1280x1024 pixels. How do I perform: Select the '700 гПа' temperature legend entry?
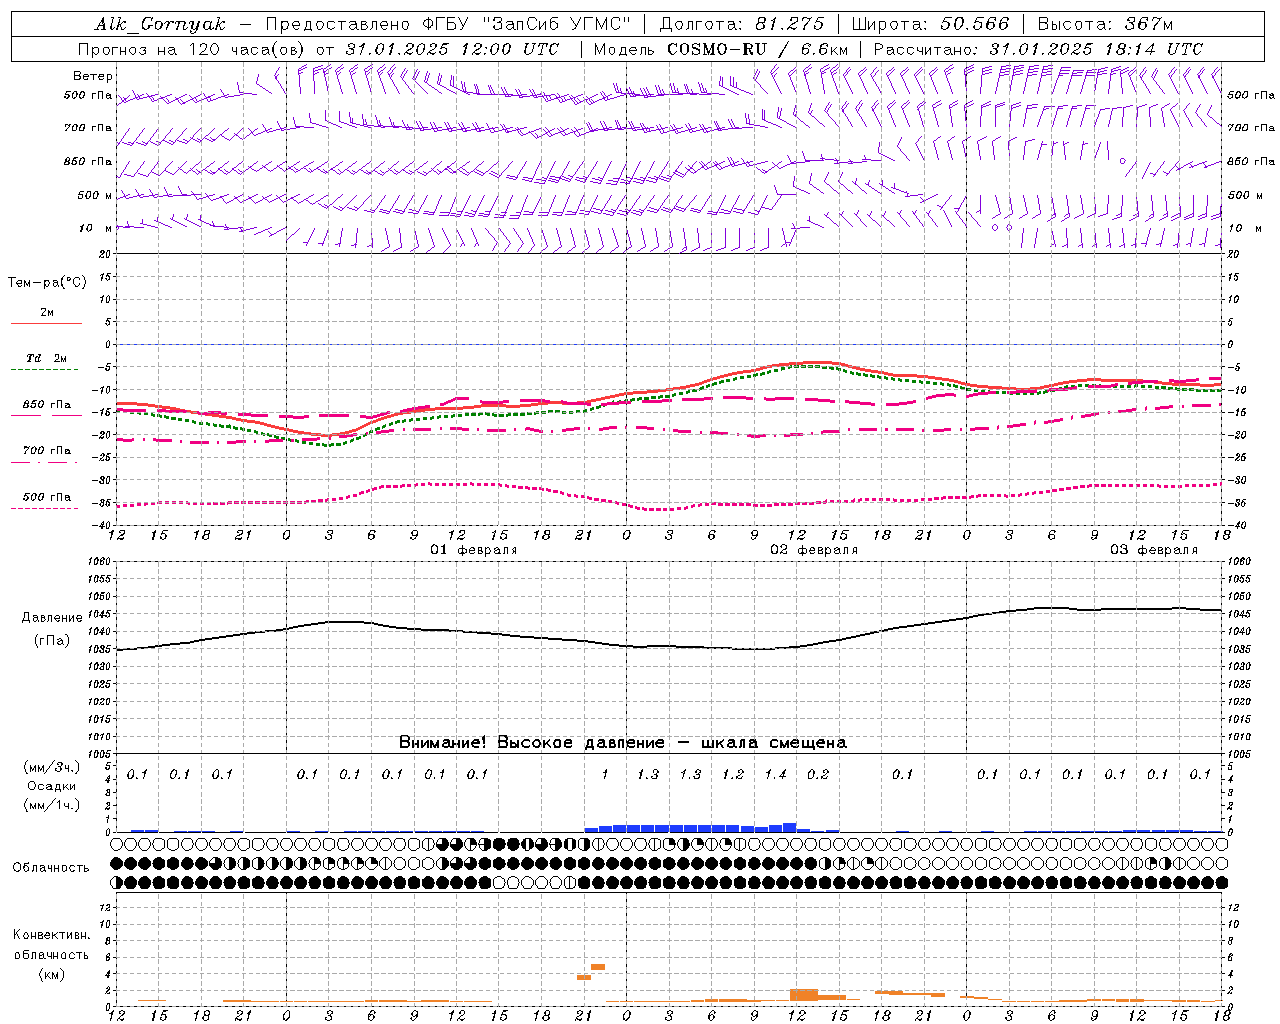point(47,451)
